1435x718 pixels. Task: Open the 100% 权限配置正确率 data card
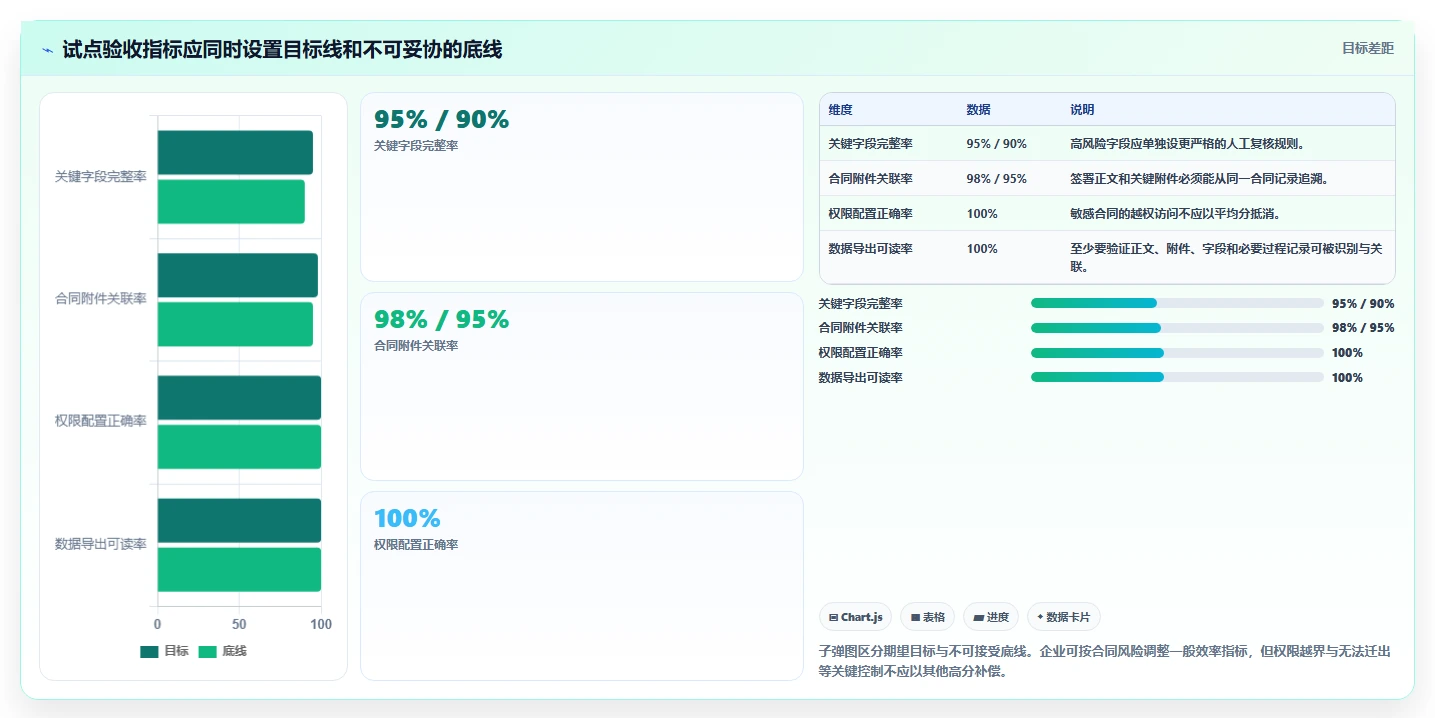coord(581,585)
